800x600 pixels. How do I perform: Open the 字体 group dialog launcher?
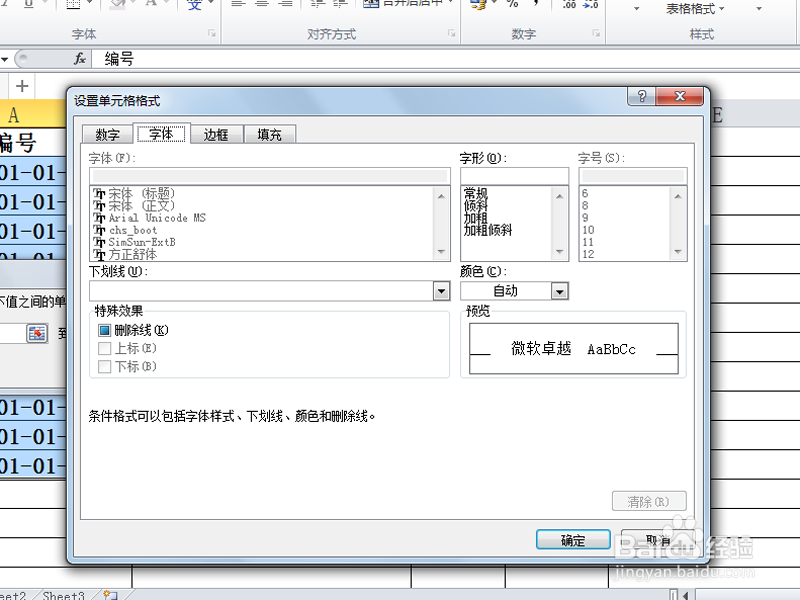[212, 34]
